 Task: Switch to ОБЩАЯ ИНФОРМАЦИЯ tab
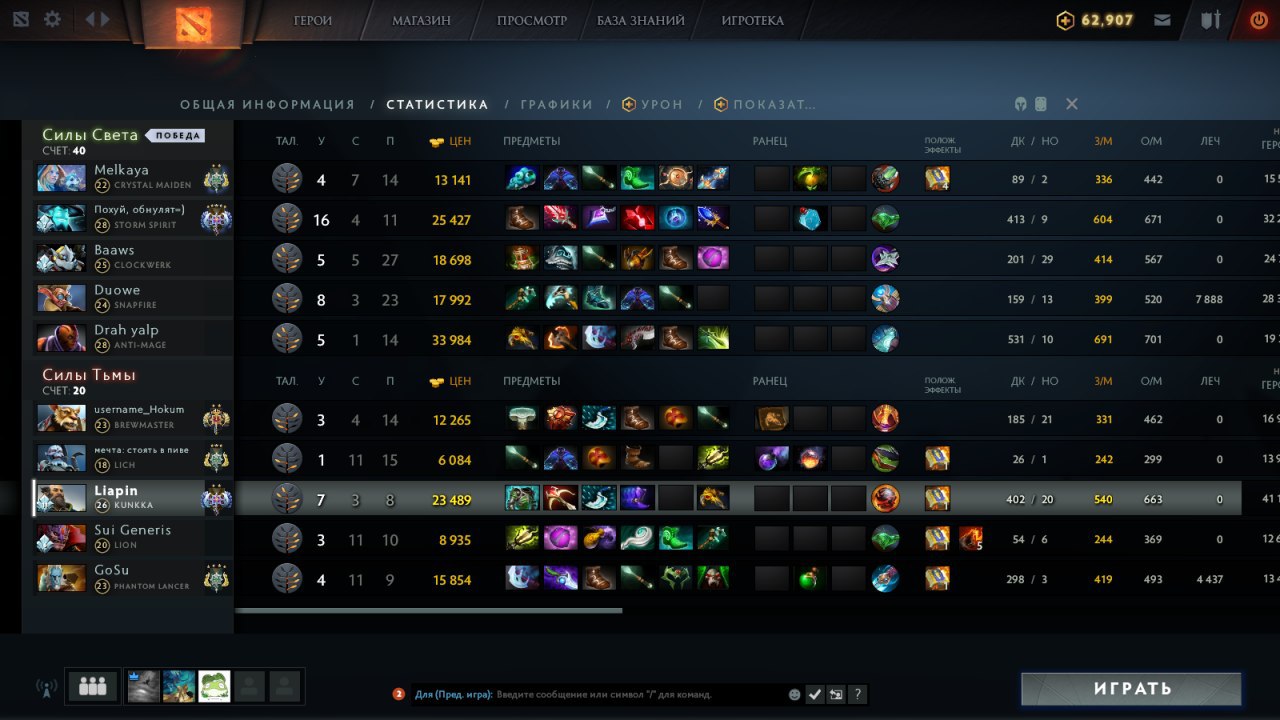point(267,104)
